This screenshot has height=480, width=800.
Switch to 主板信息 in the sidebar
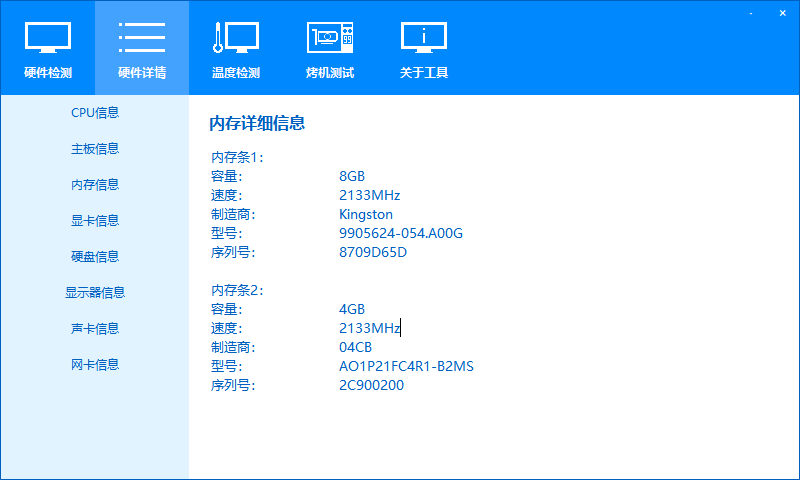tap(95, 149)
